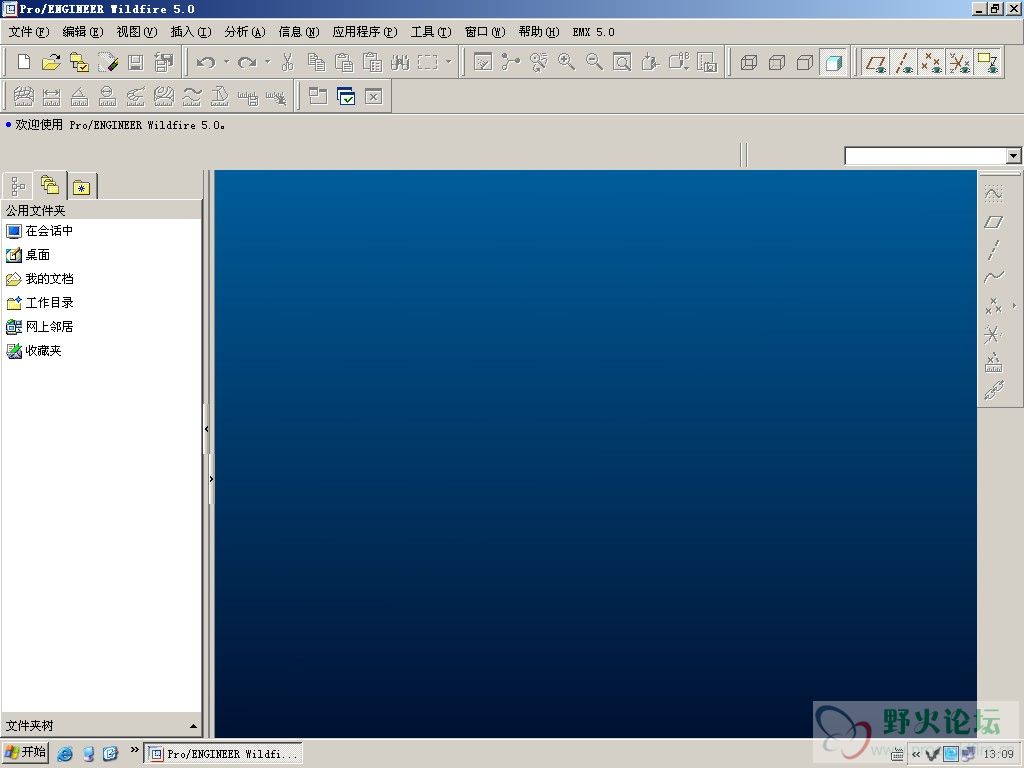Toggle datum axes visibility

pyautogui.click(x=903, y=62)
